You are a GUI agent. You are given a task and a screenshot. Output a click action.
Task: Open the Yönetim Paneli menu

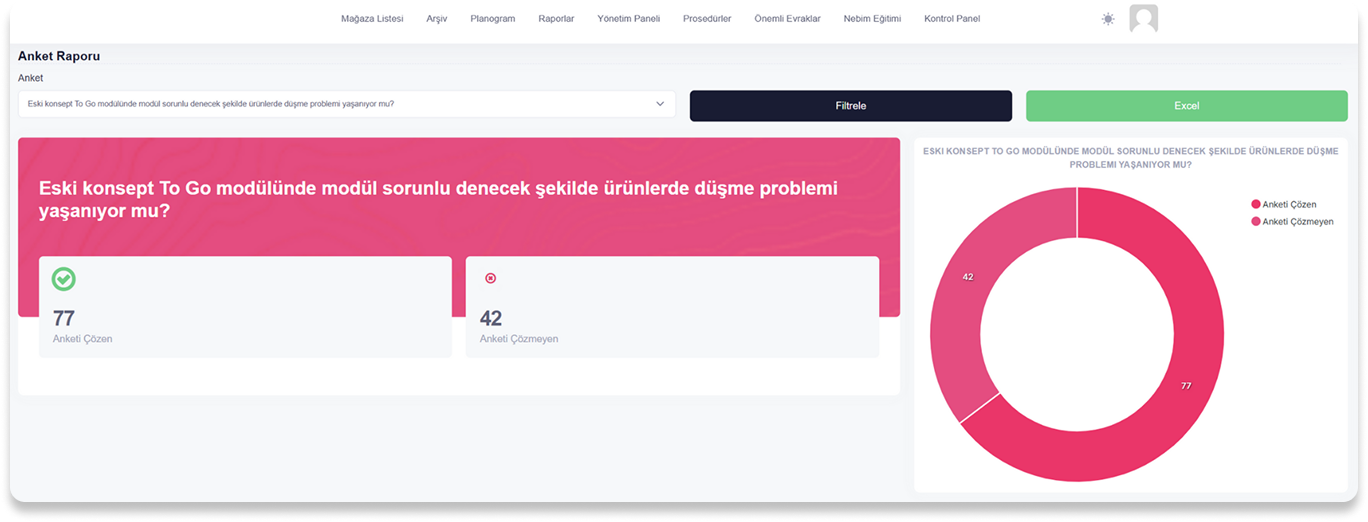[x=628, y=19]
